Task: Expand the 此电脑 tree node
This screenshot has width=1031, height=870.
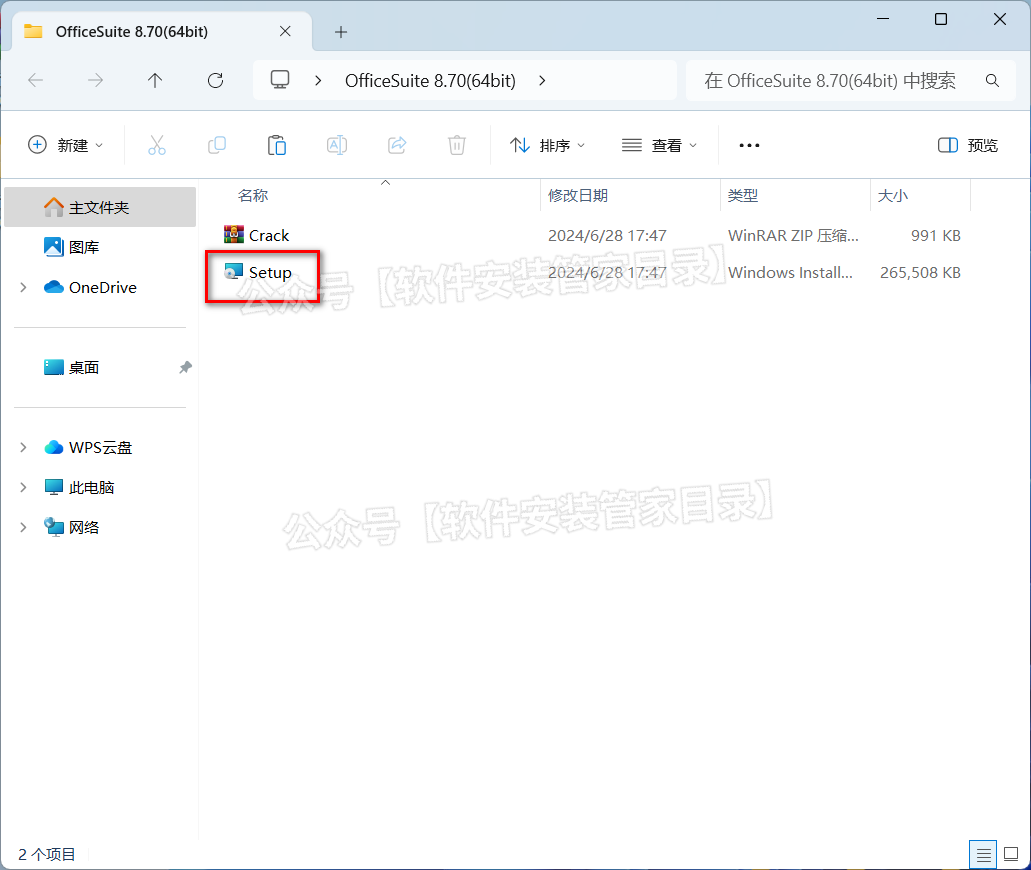Action: (23, 487)
